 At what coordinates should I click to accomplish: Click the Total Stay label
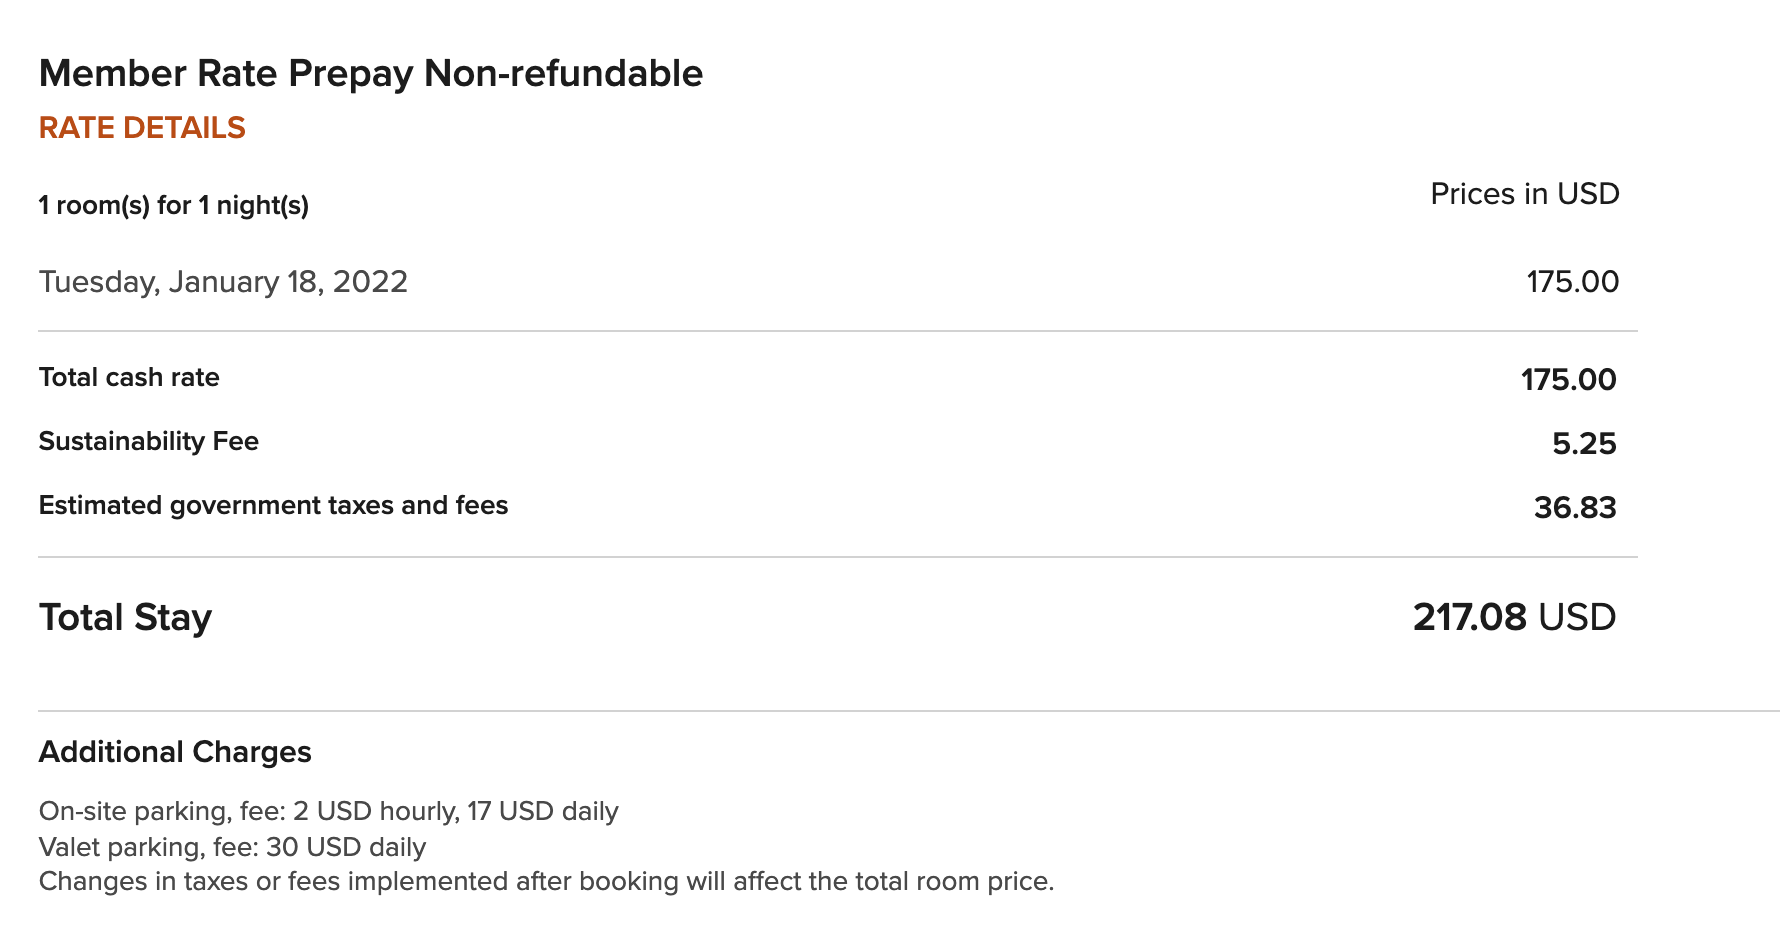click(125, 618)
